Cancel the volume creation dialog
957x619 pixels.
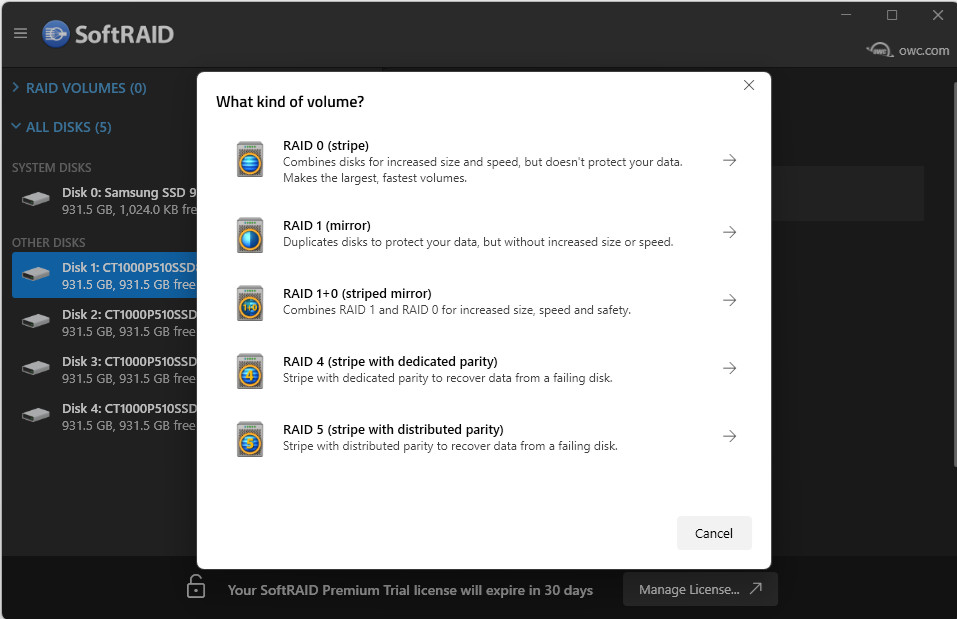(714, 533)
